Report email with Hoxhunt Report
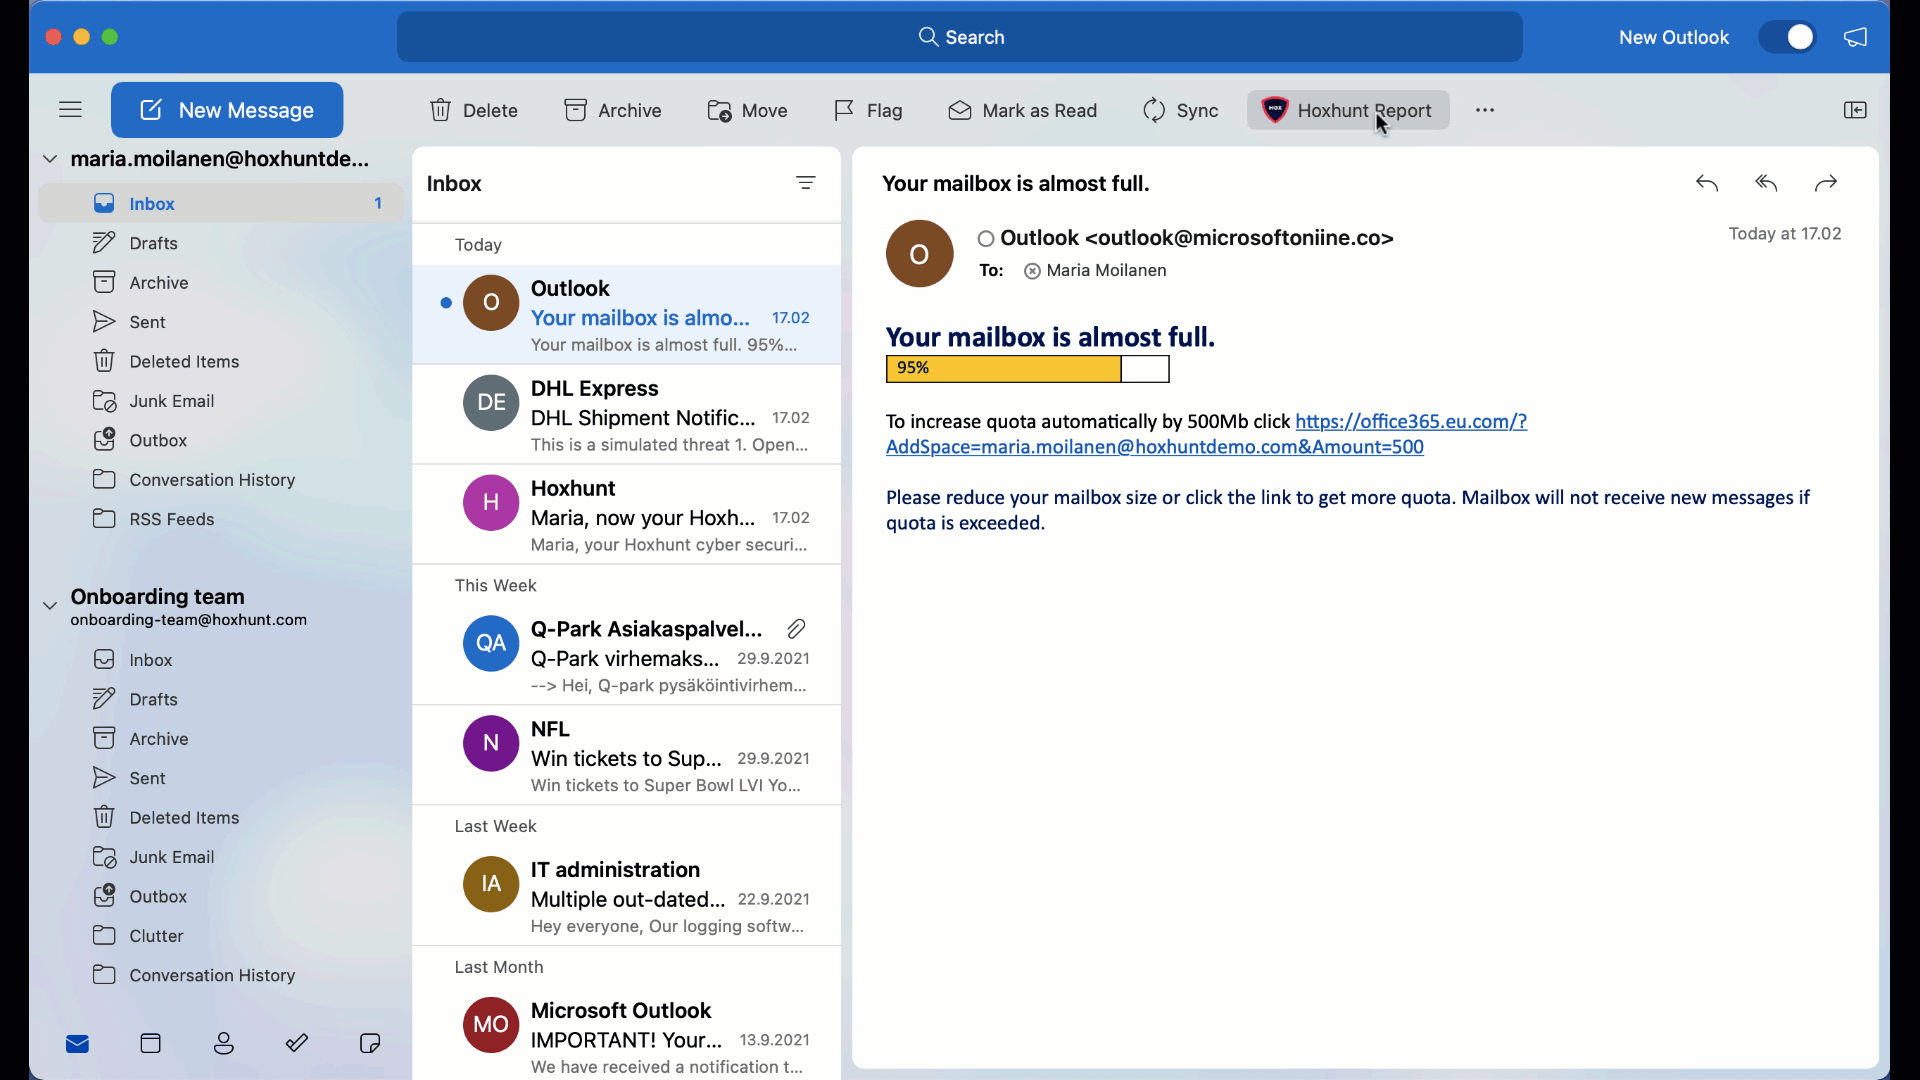1920x1080 pixels. [1348, 110]
